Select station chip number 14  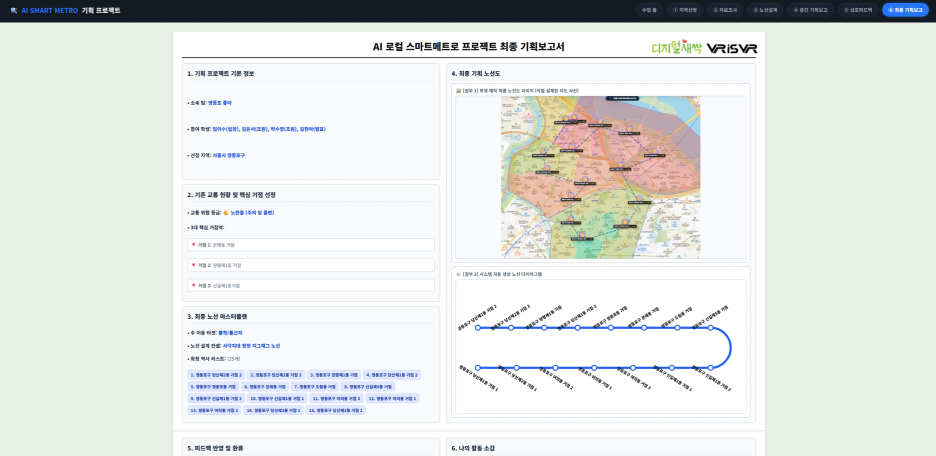273,410
